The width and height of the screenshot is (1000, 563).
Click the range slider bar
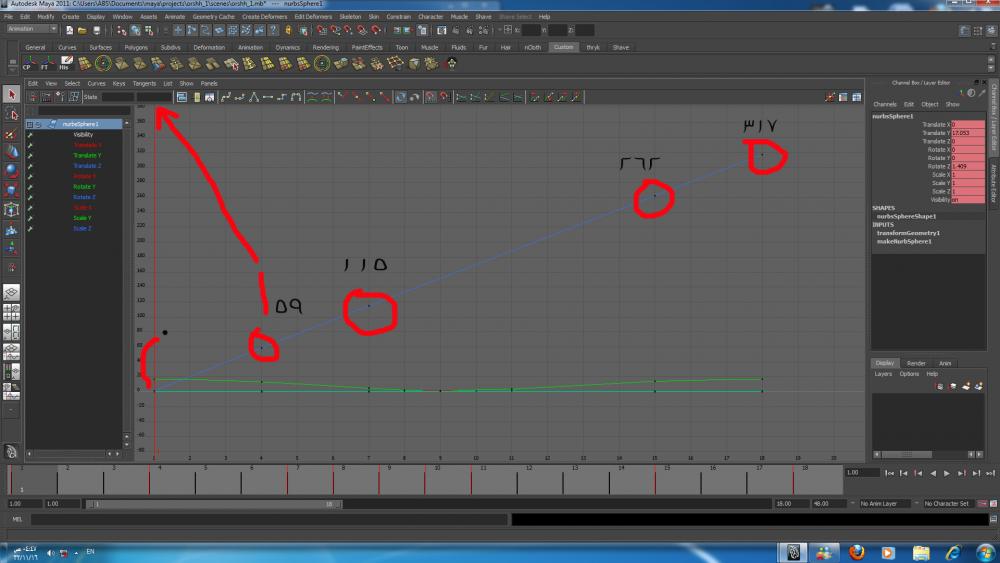[x=214, y=504]
